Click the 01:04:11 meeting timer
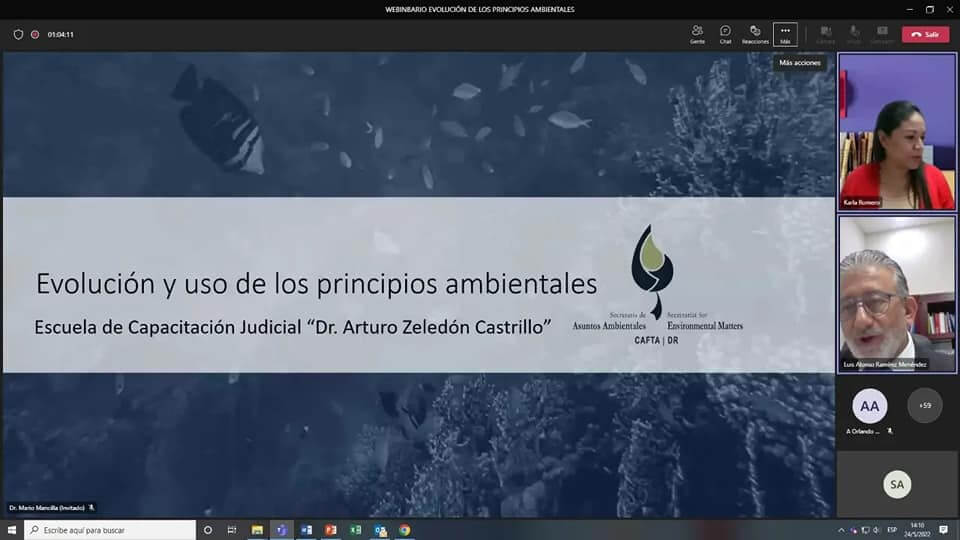This screenshot has width=960, height=540. 61,35
